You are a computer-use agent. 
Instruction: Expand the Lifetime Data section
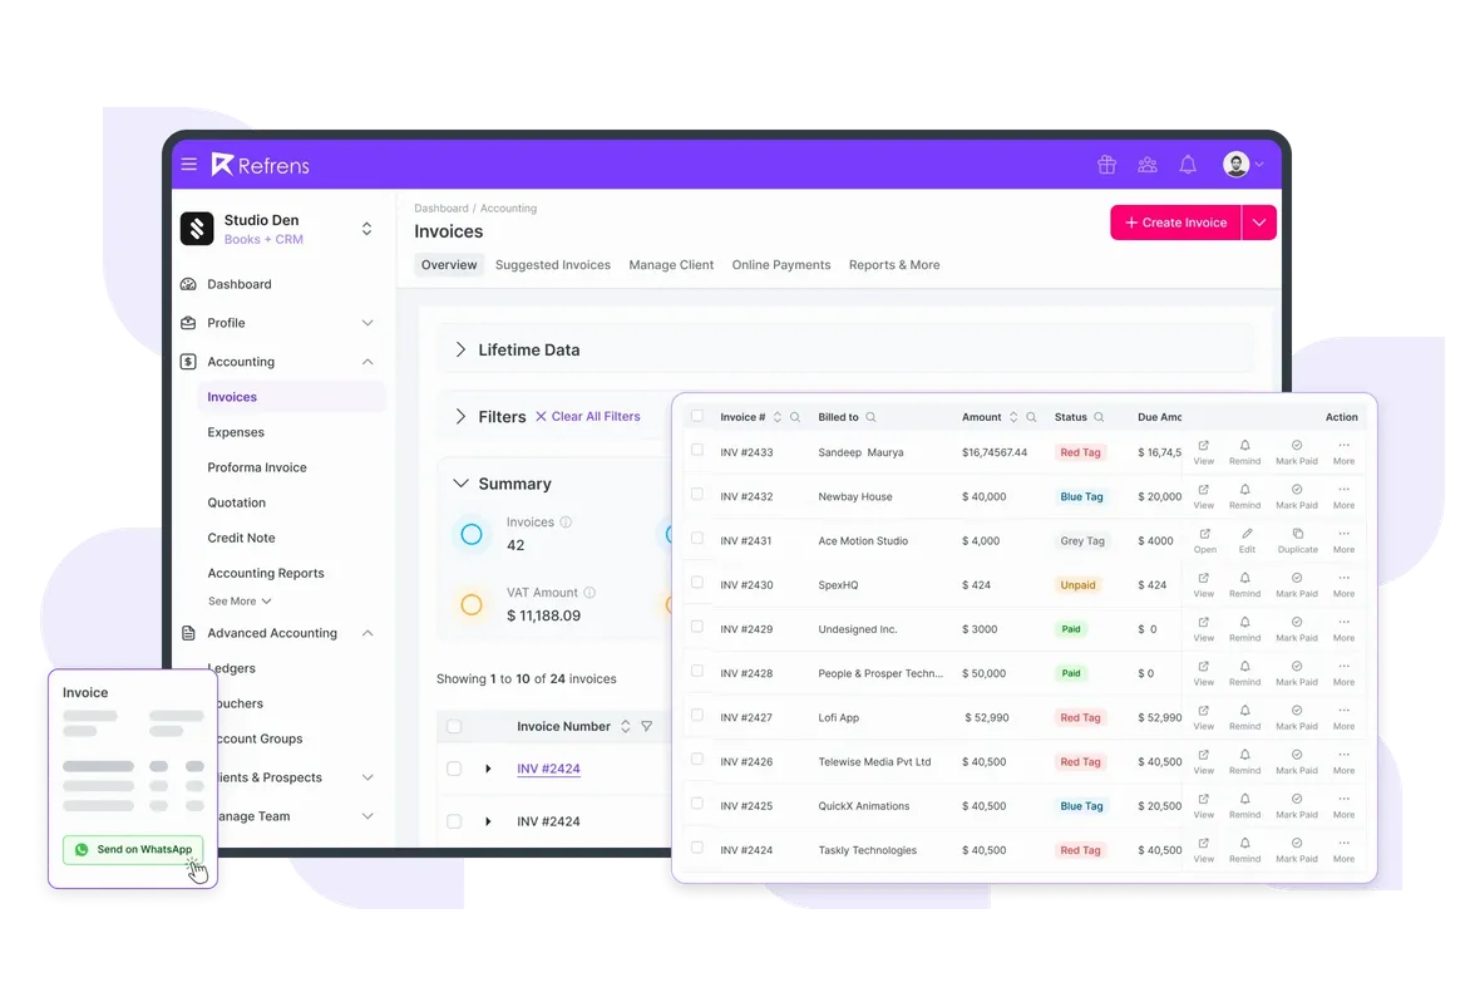461,349
